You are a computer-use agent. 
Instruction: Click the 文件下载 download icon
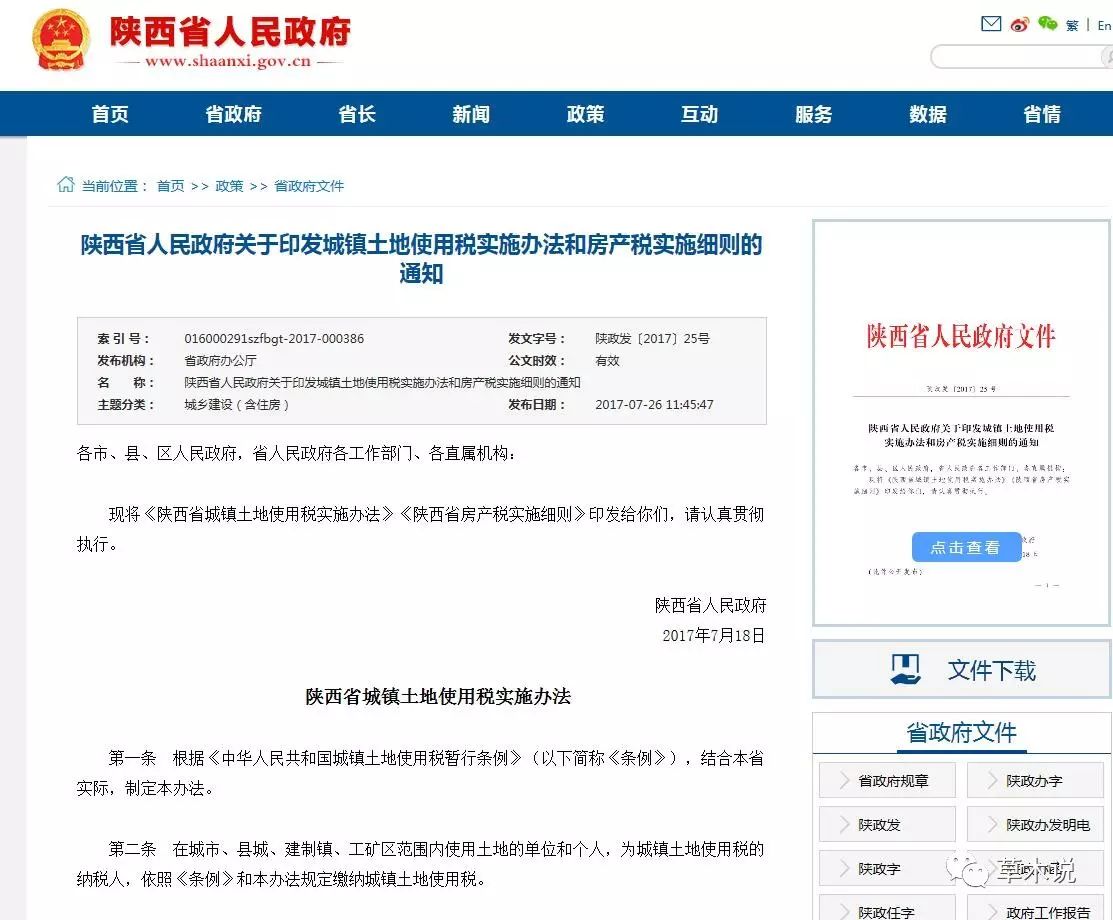[906, 669]
